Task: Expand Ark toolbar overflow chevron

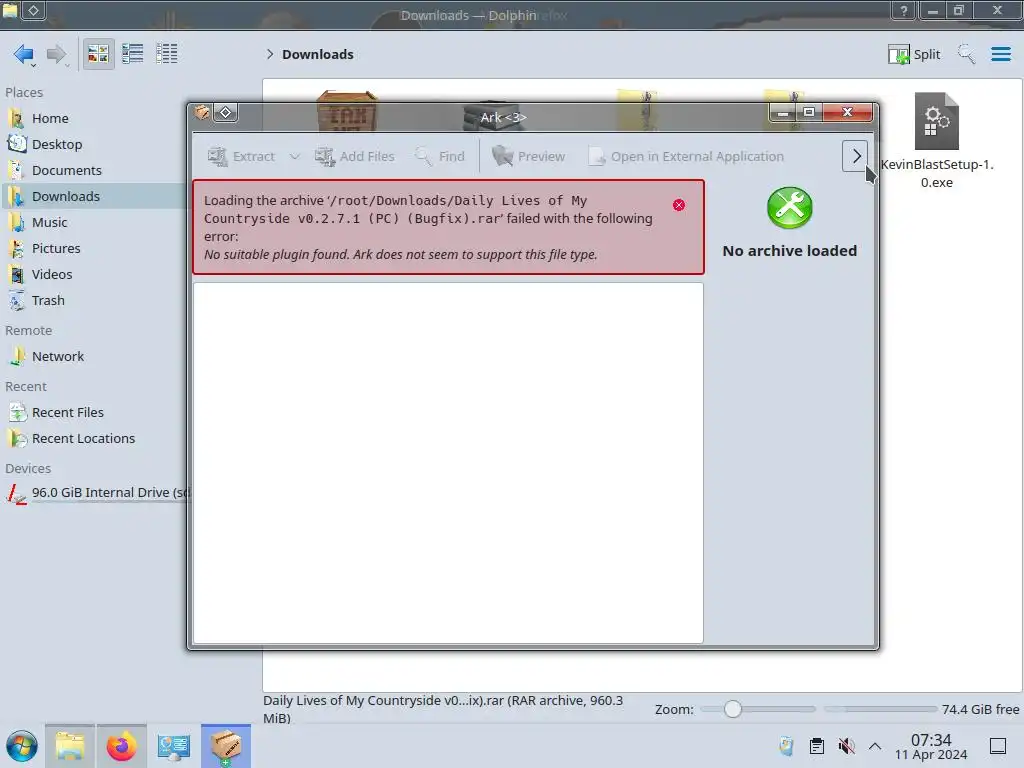Action: (856, 156)
